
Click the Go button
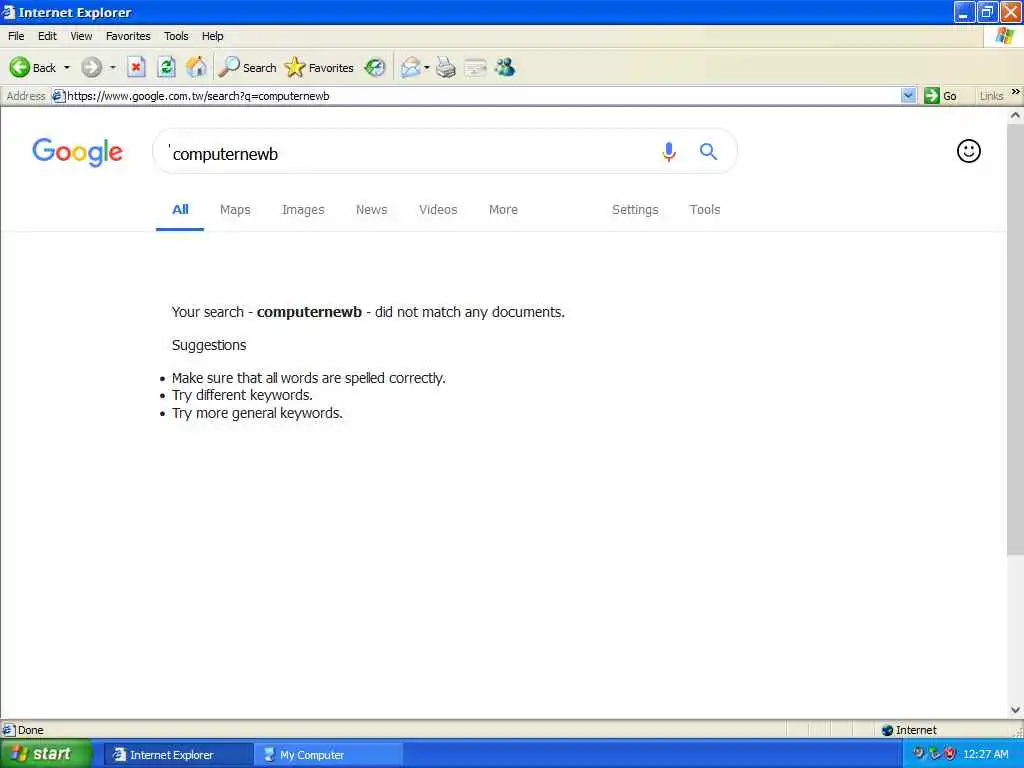pyautogui.click(x=940, y=96)
